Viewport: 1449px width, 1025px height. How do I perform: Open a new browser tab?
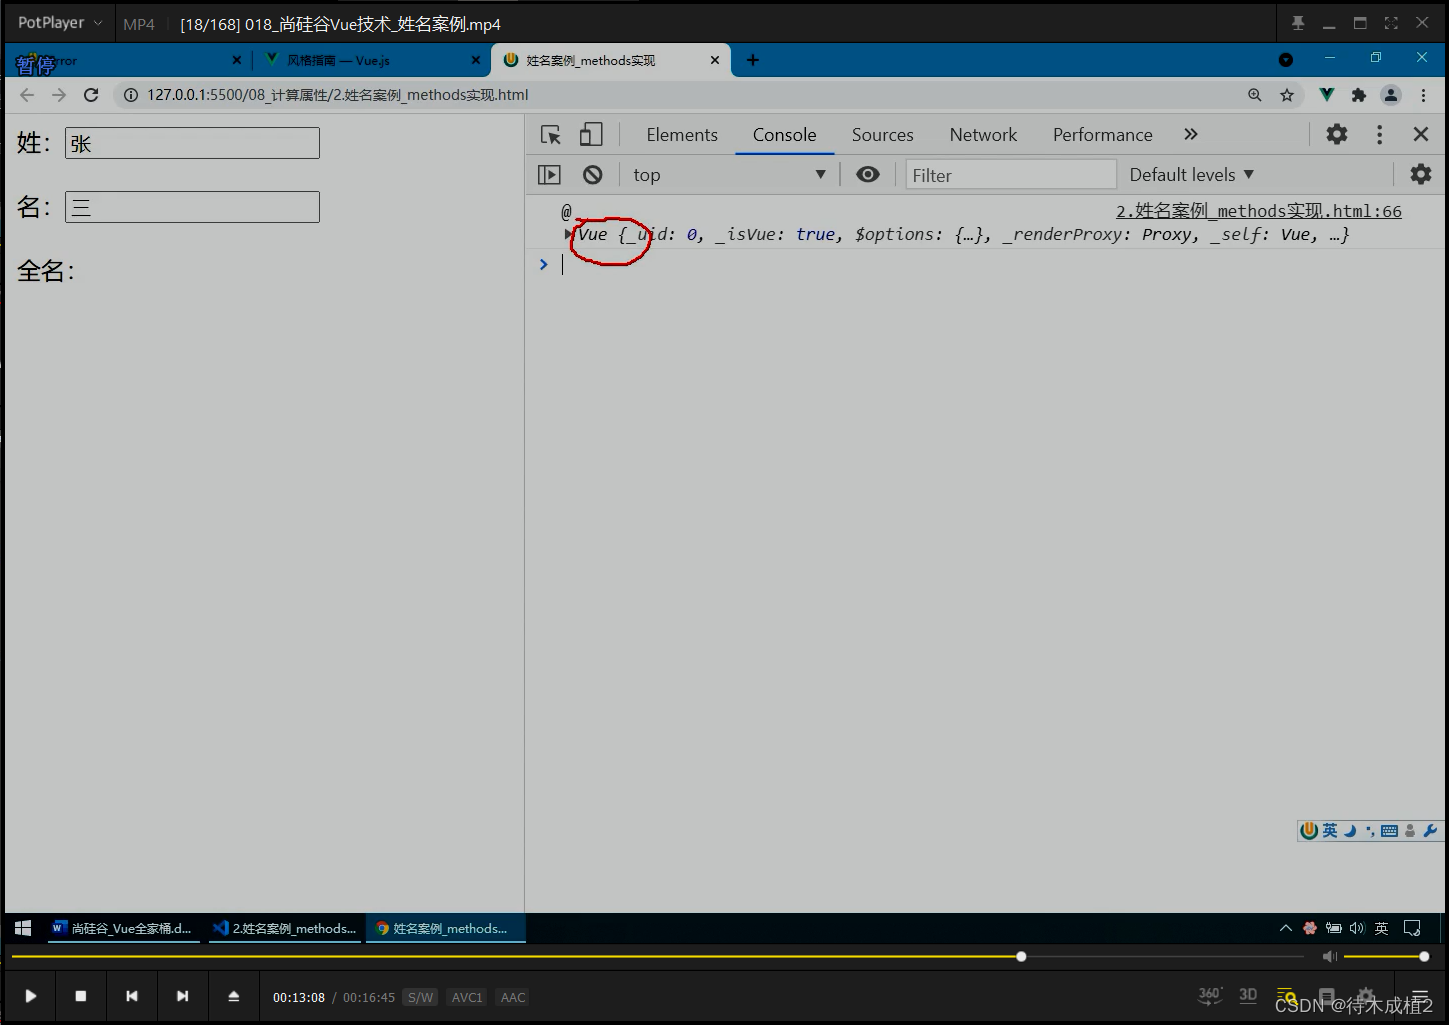[x=753, y=60]
